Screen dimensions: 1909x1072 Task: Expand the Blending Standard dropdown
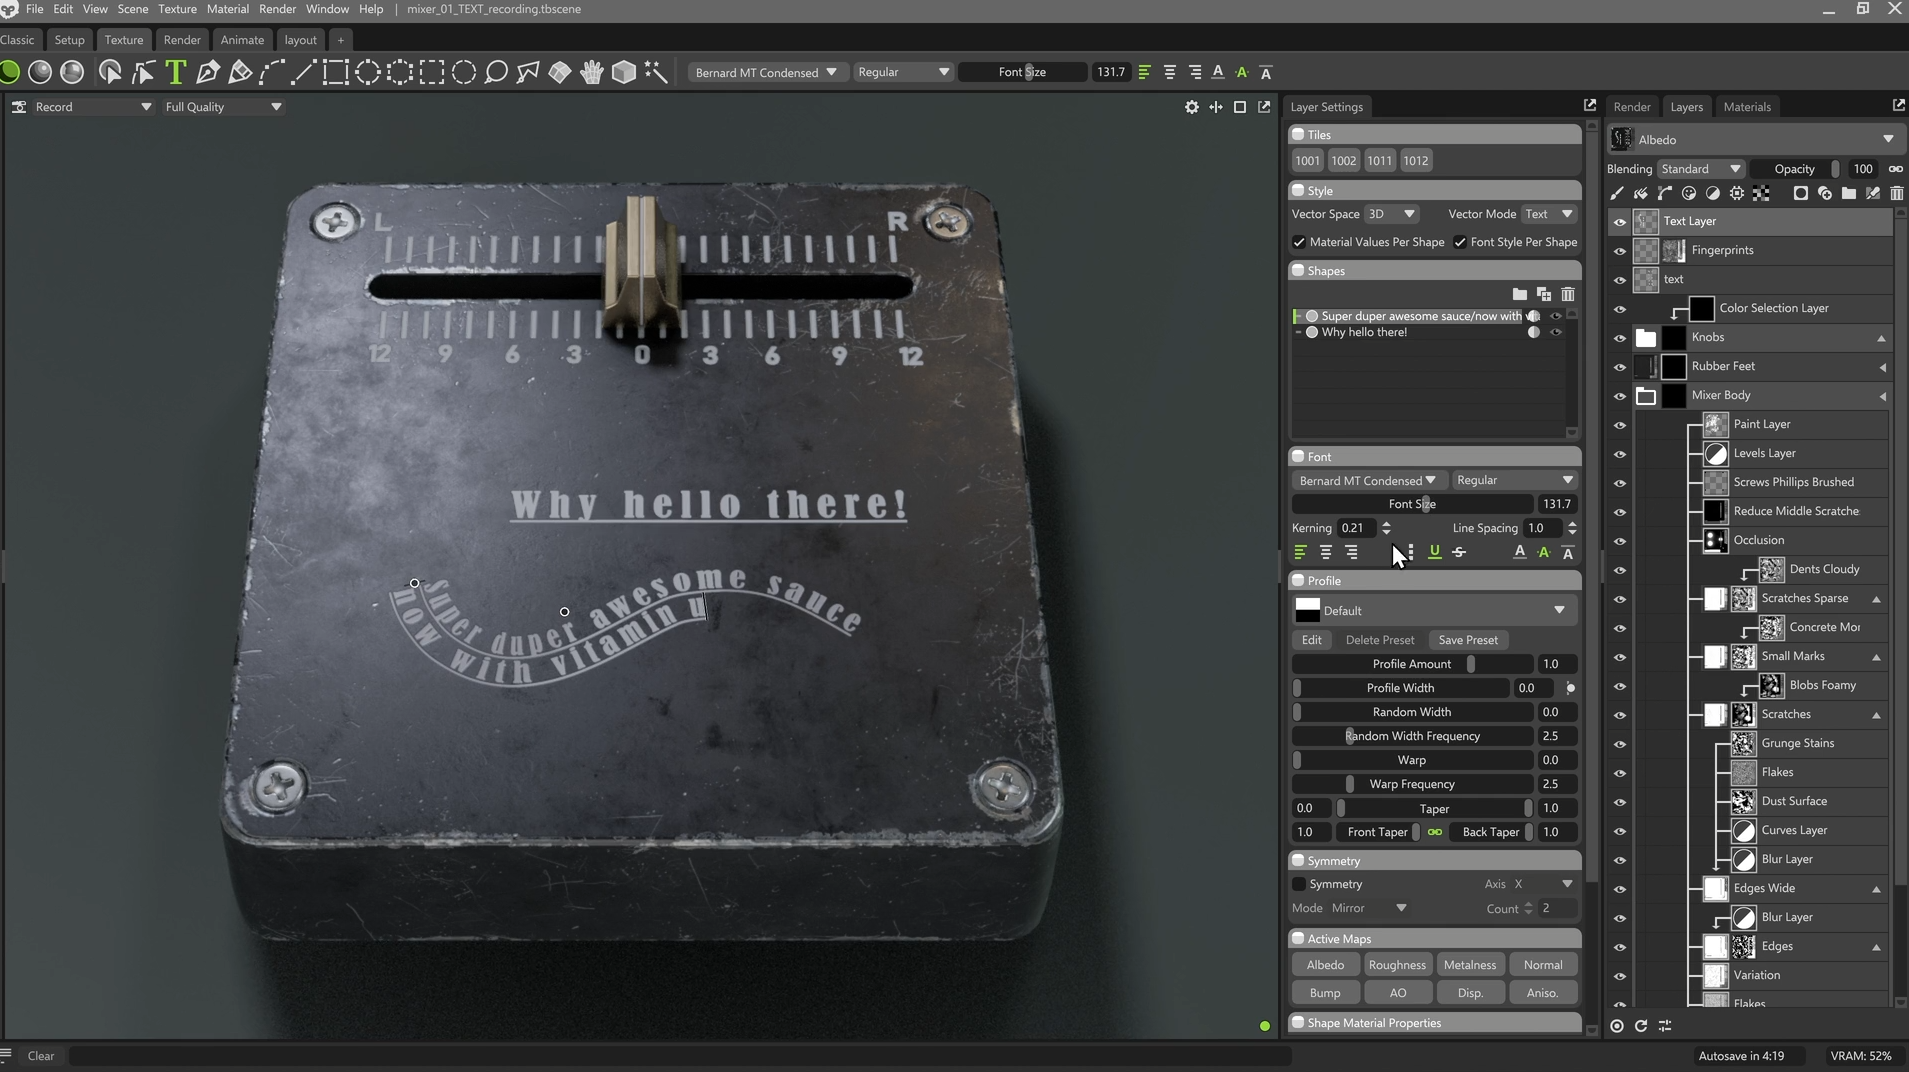(x=1701, y=169)
